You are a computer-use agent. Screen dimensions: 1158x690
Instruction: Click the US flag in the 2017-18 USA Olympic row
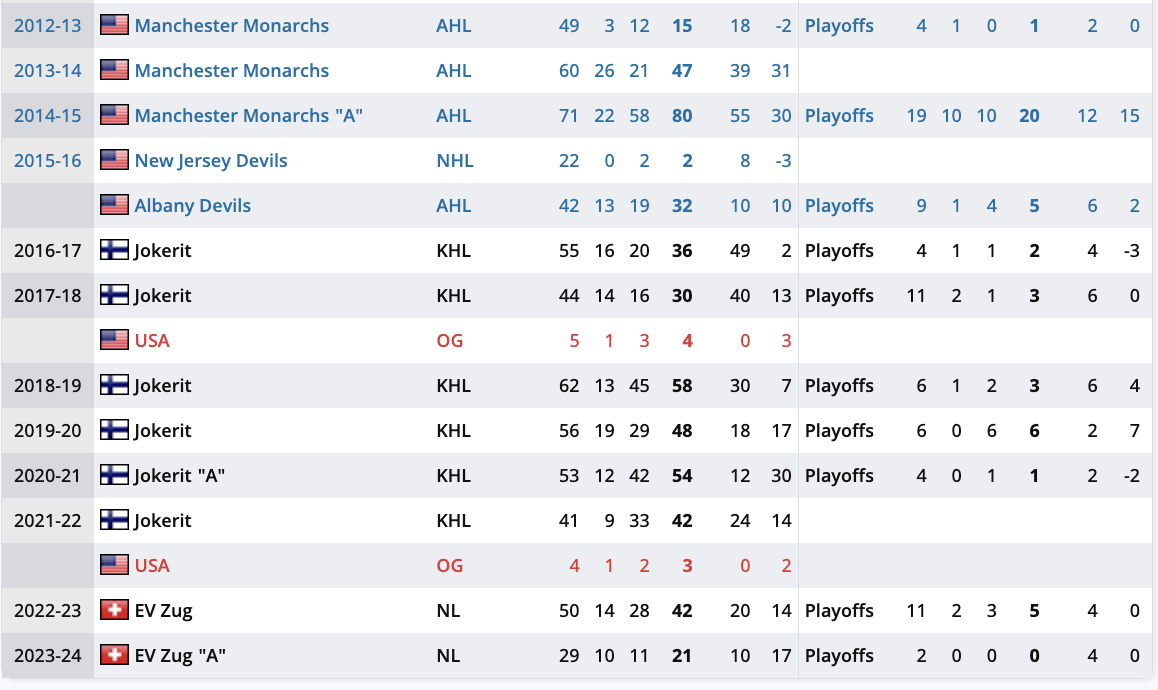click(x=114, y=340)
